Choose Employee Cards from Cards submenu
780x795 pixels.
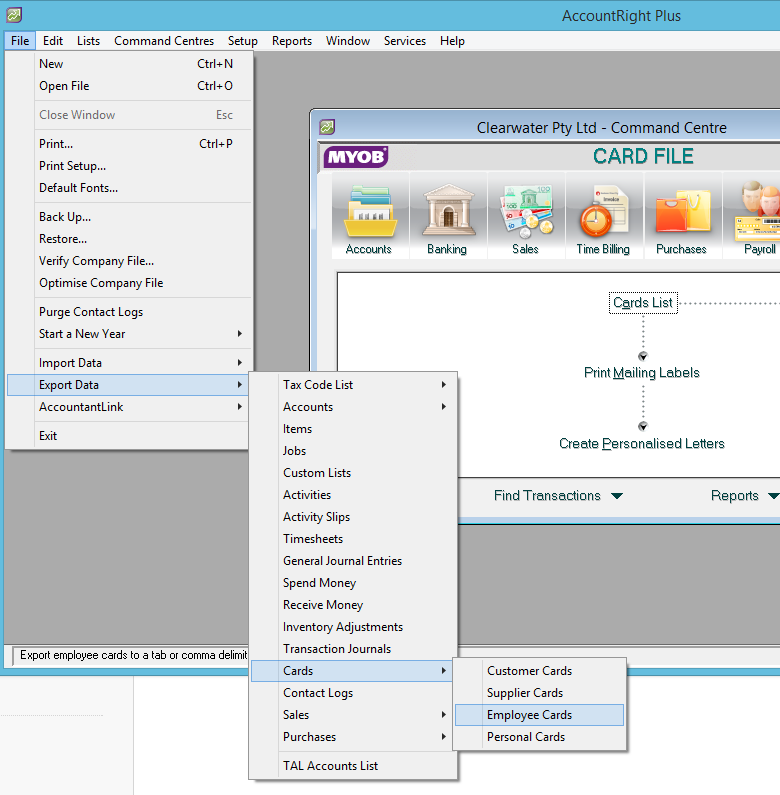[540, 715]
